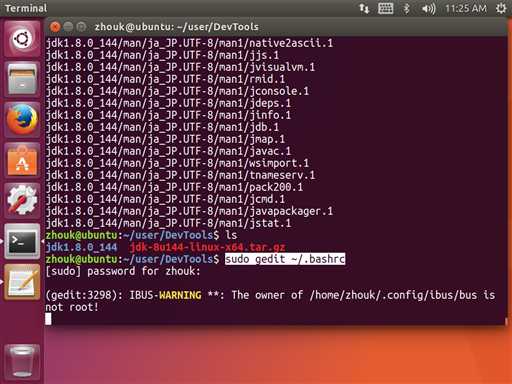Click the jvisualvm.1 output line

pos(180,67)
